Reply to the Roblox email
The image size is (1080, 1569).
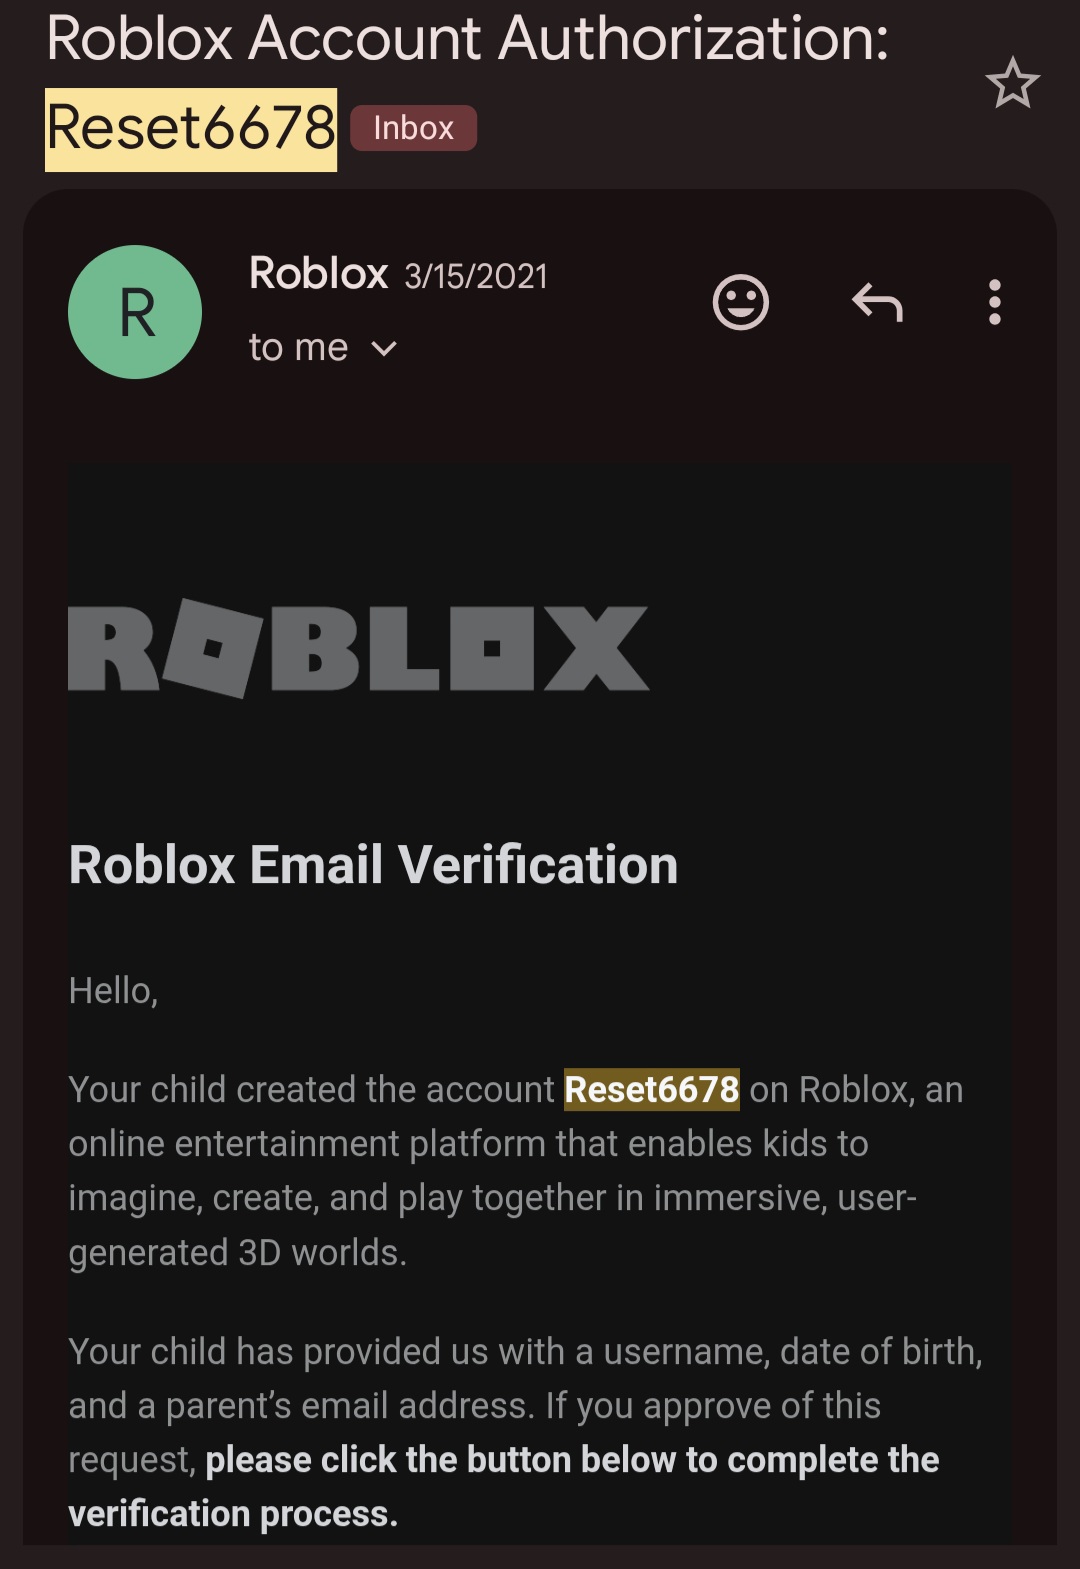click(877, 302)
